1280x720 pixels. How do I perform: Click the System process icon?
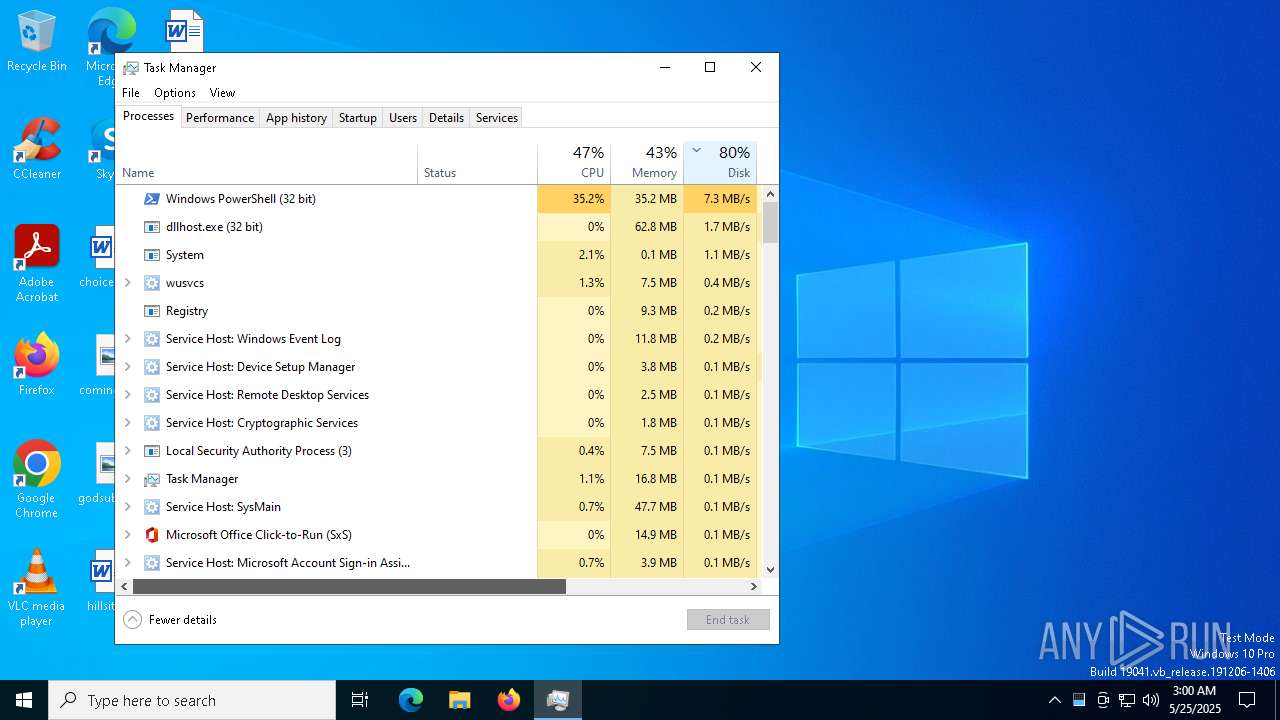coord(152,255)
